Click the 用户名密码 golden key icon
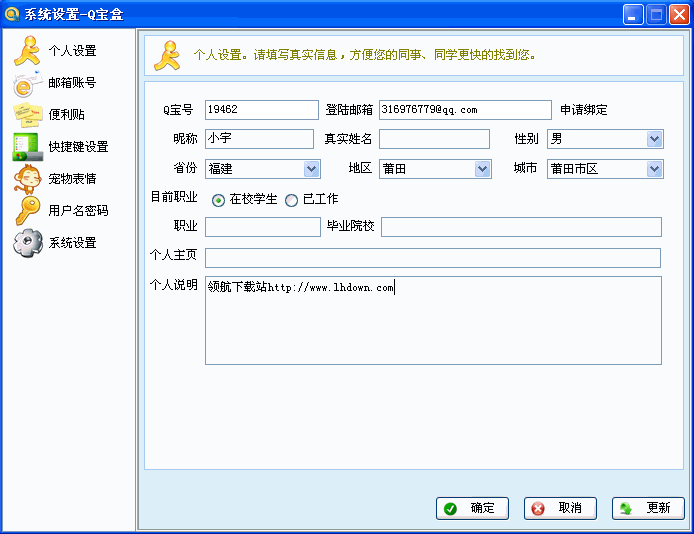Image resolution: width=694 pixels, height=534 pixels. [x=27, y=211]
